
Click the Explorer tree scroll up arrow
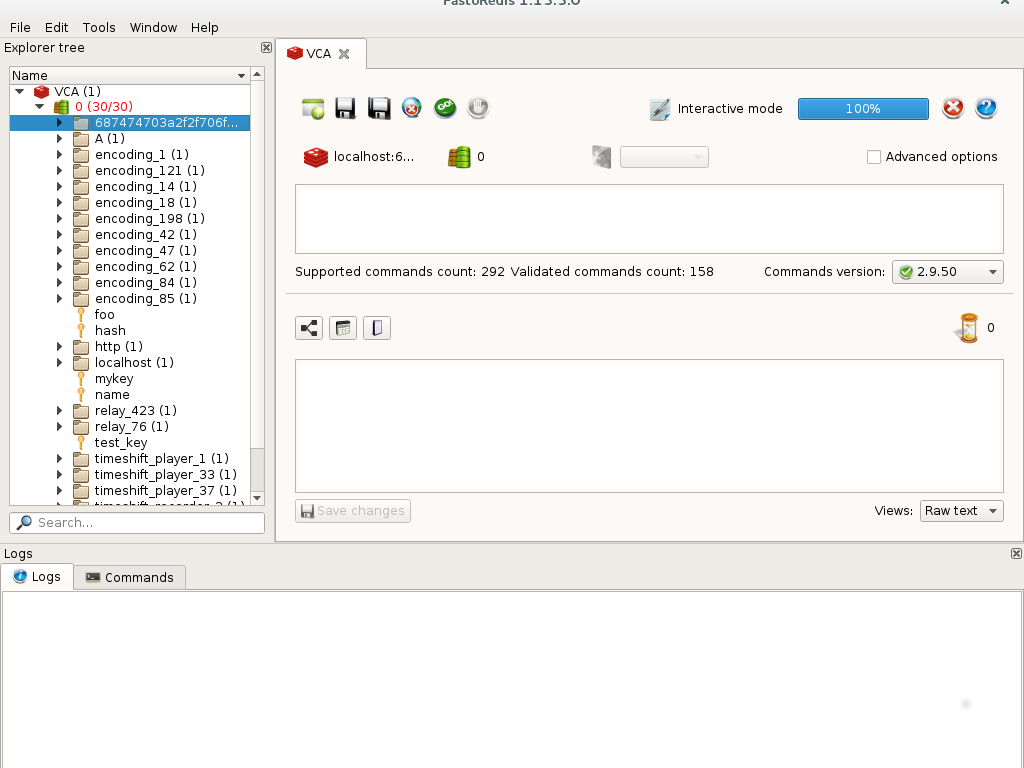257,74
